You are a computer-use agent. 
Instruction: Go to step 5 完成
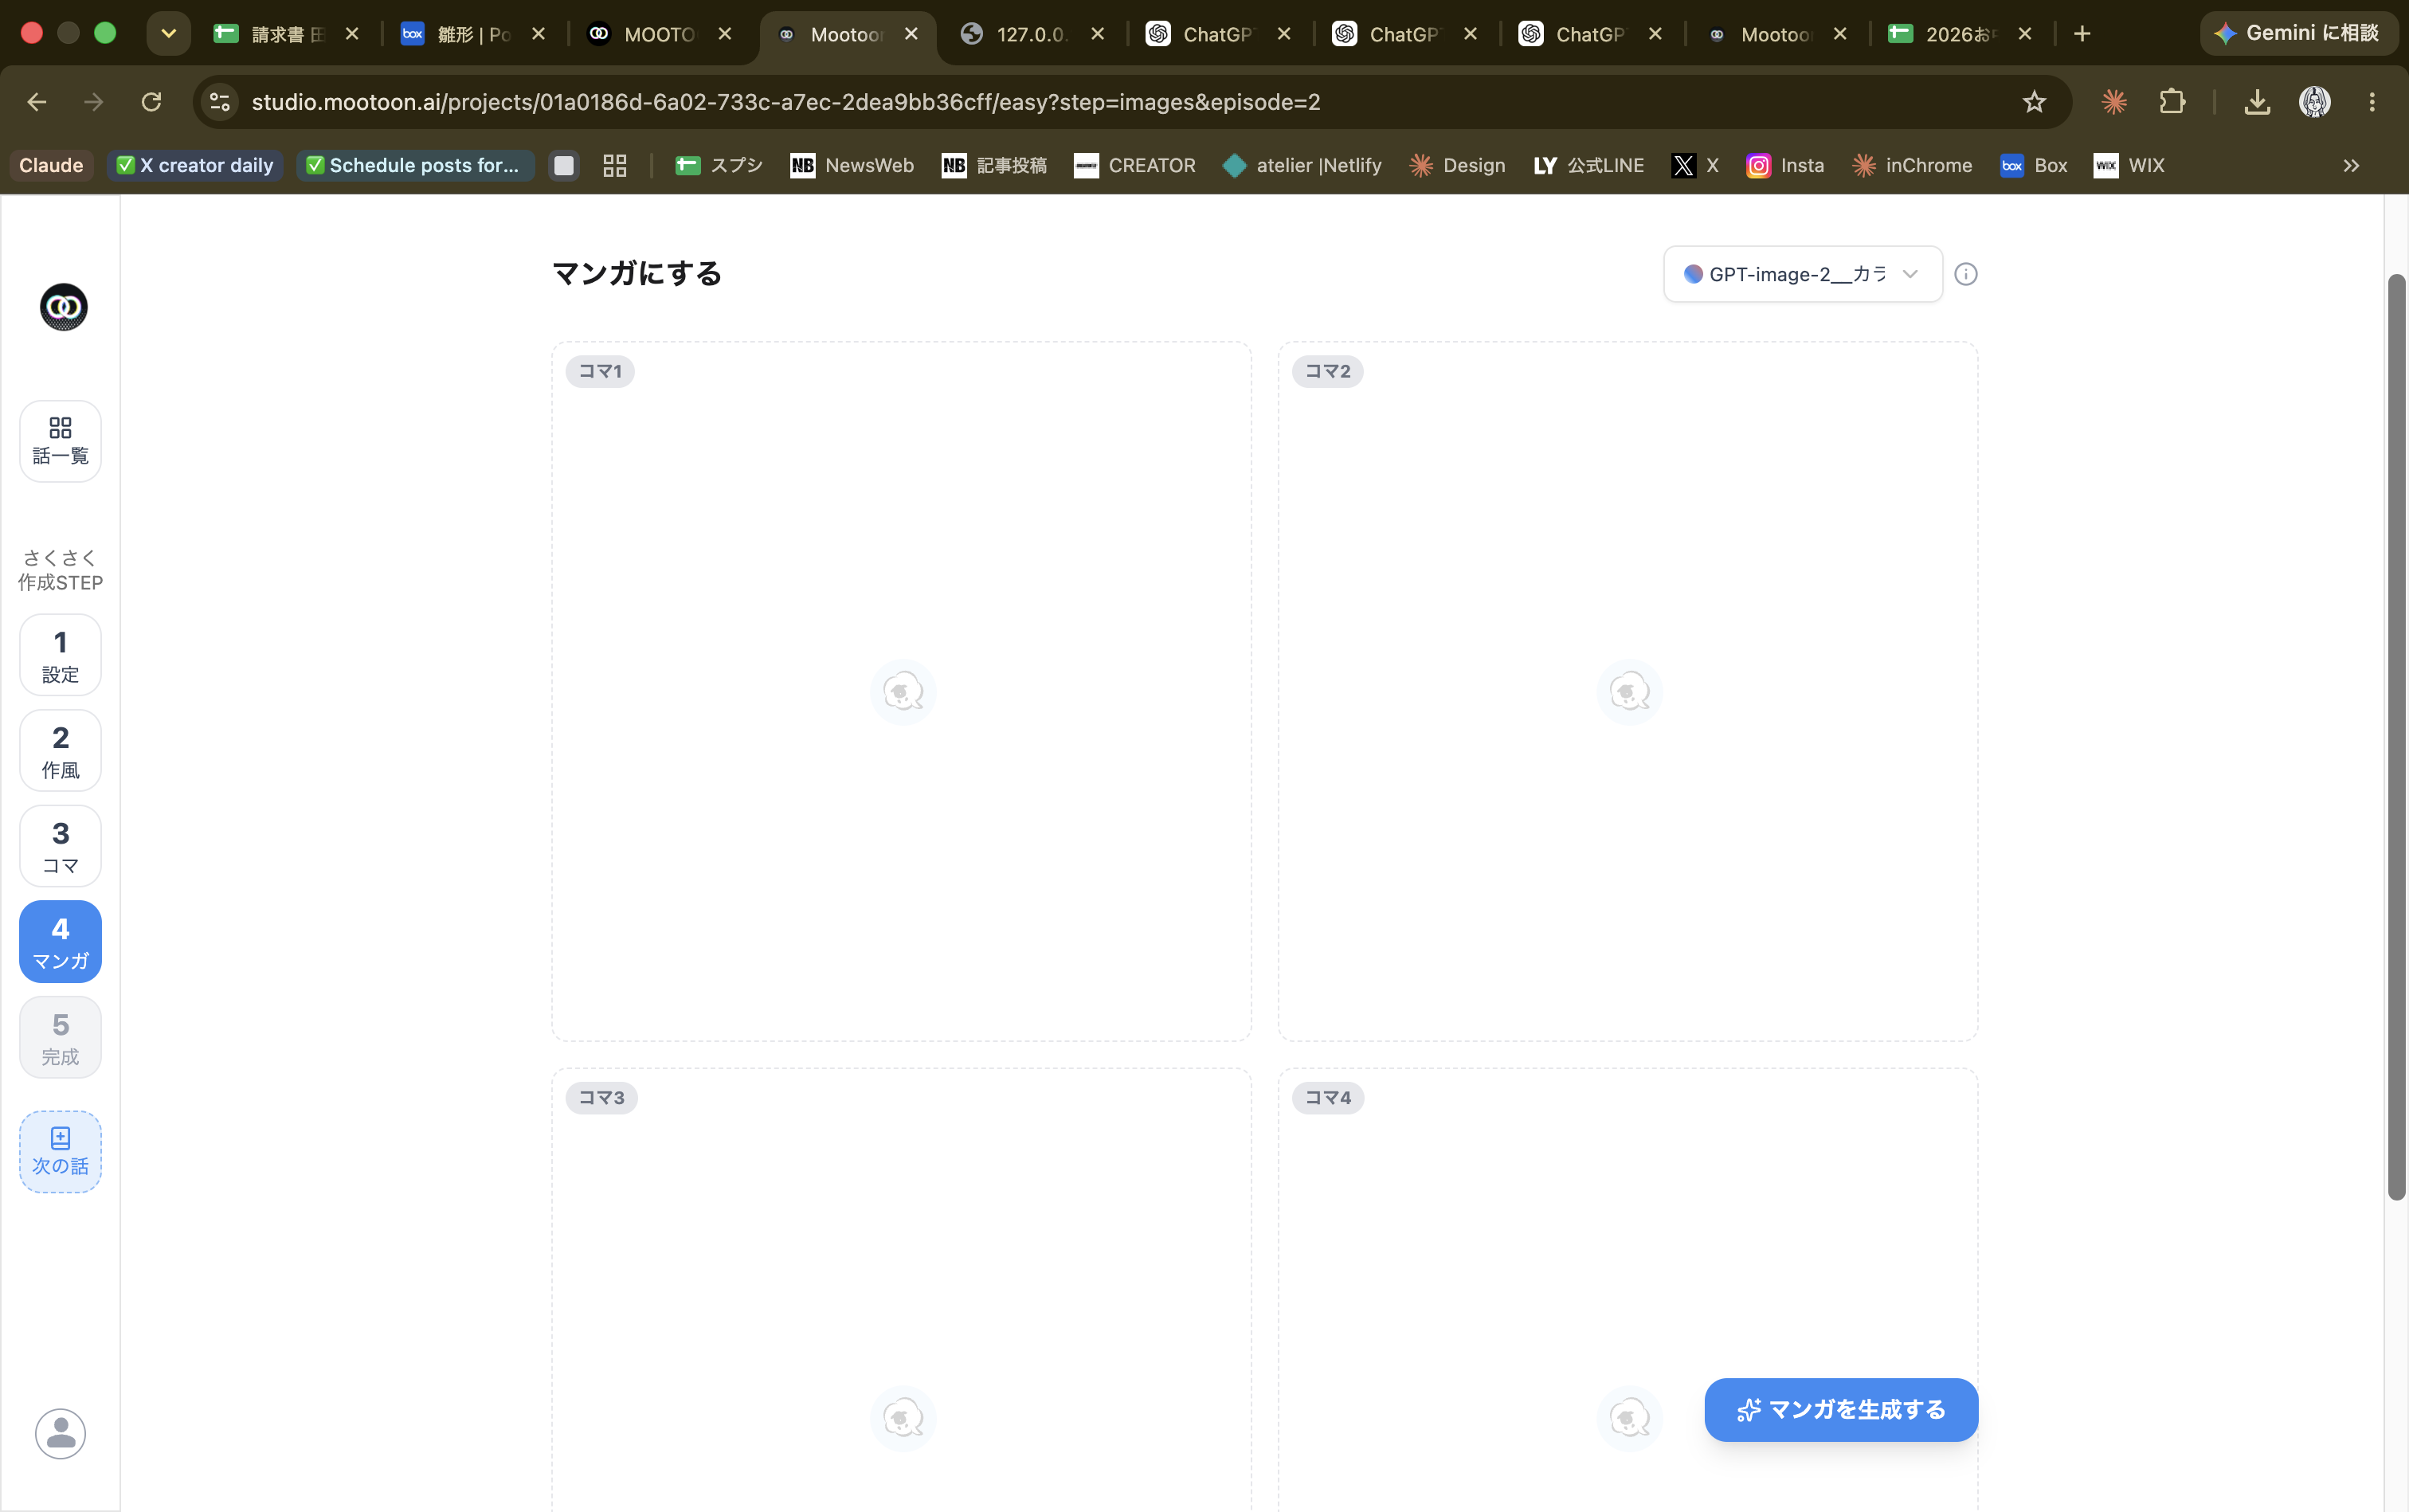pyautogui.click(x=60, y=1037)
